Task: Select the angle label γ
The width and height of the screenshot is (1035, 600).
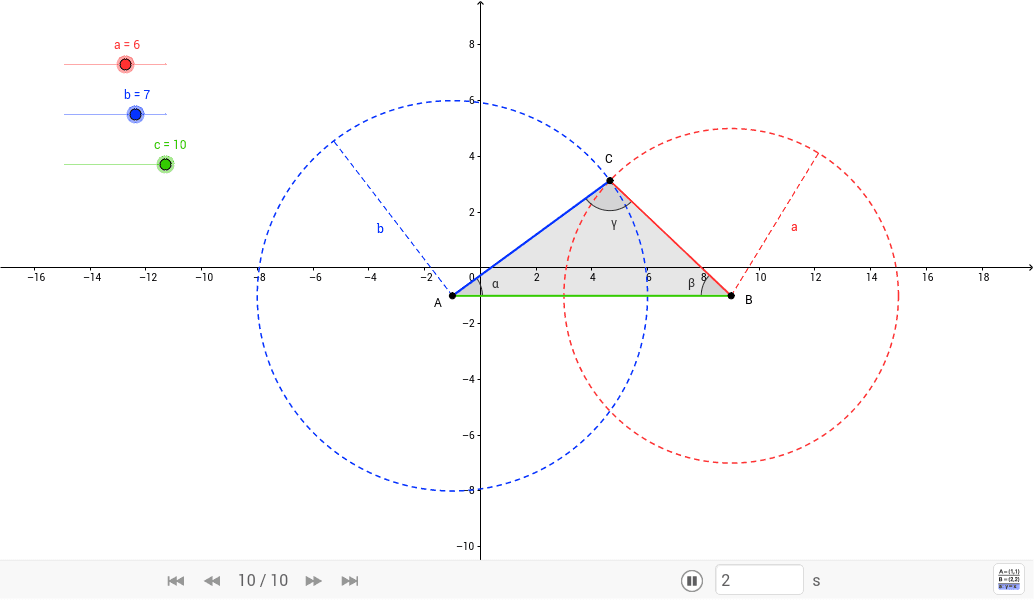Action: pos(614,224)
